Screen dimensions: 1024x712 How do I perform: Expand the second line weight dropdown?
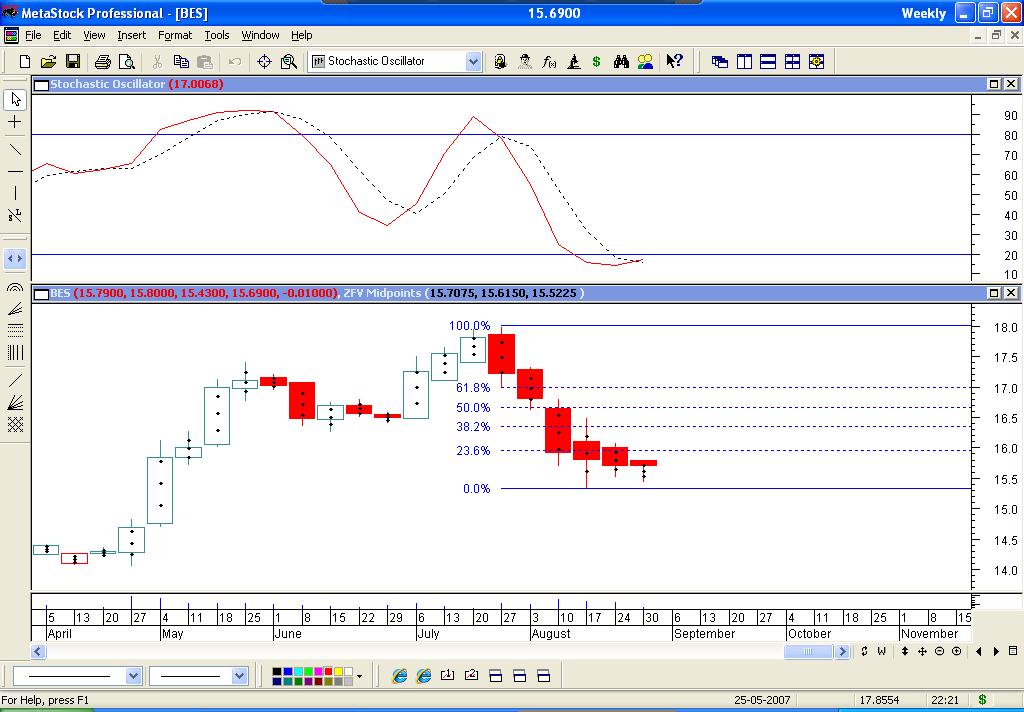coord(240,676)
